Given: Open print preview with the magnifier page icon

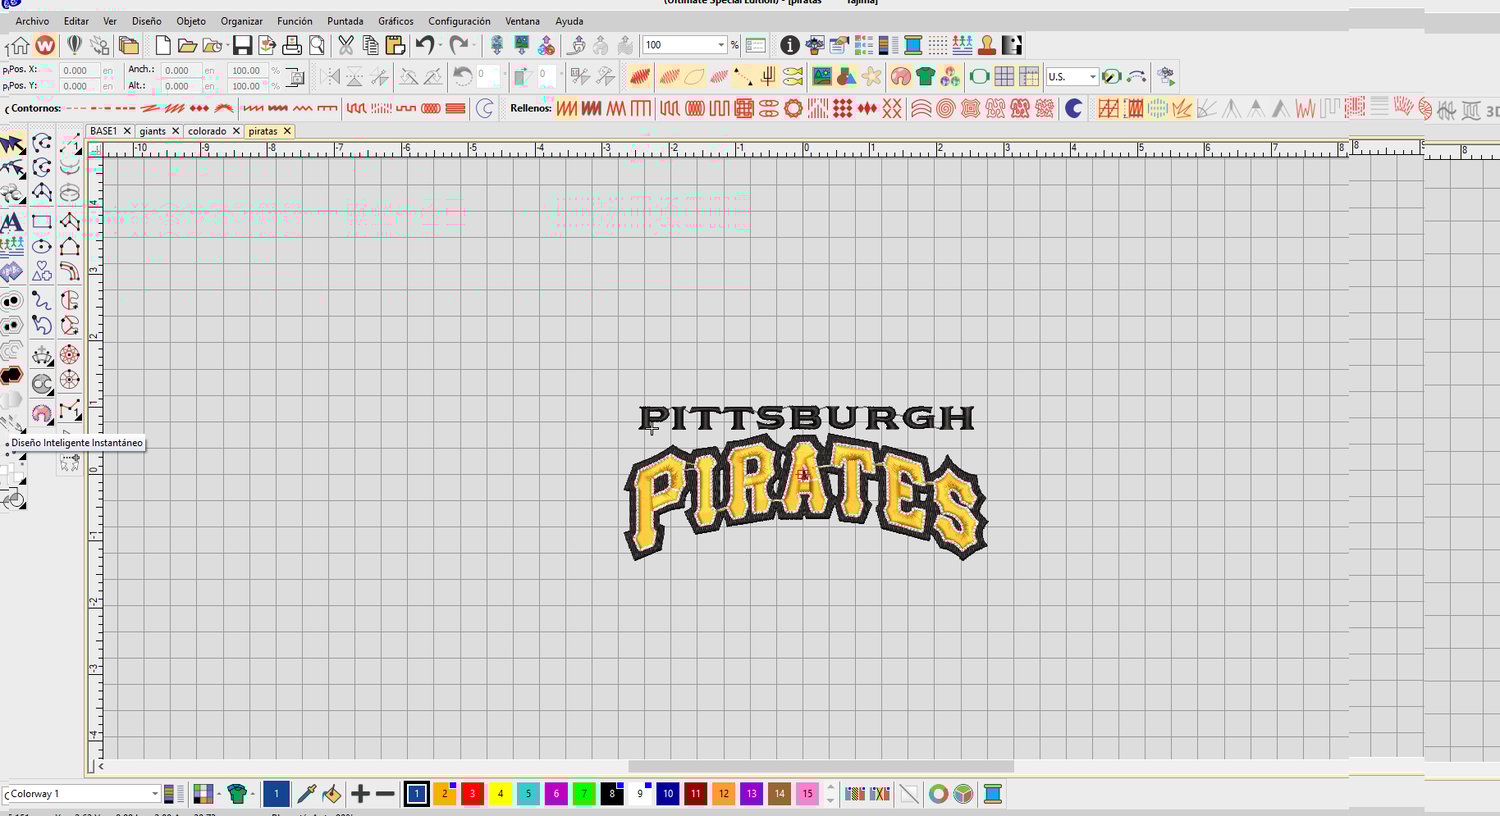Looking at the screenshot, I should pos(317,45).
